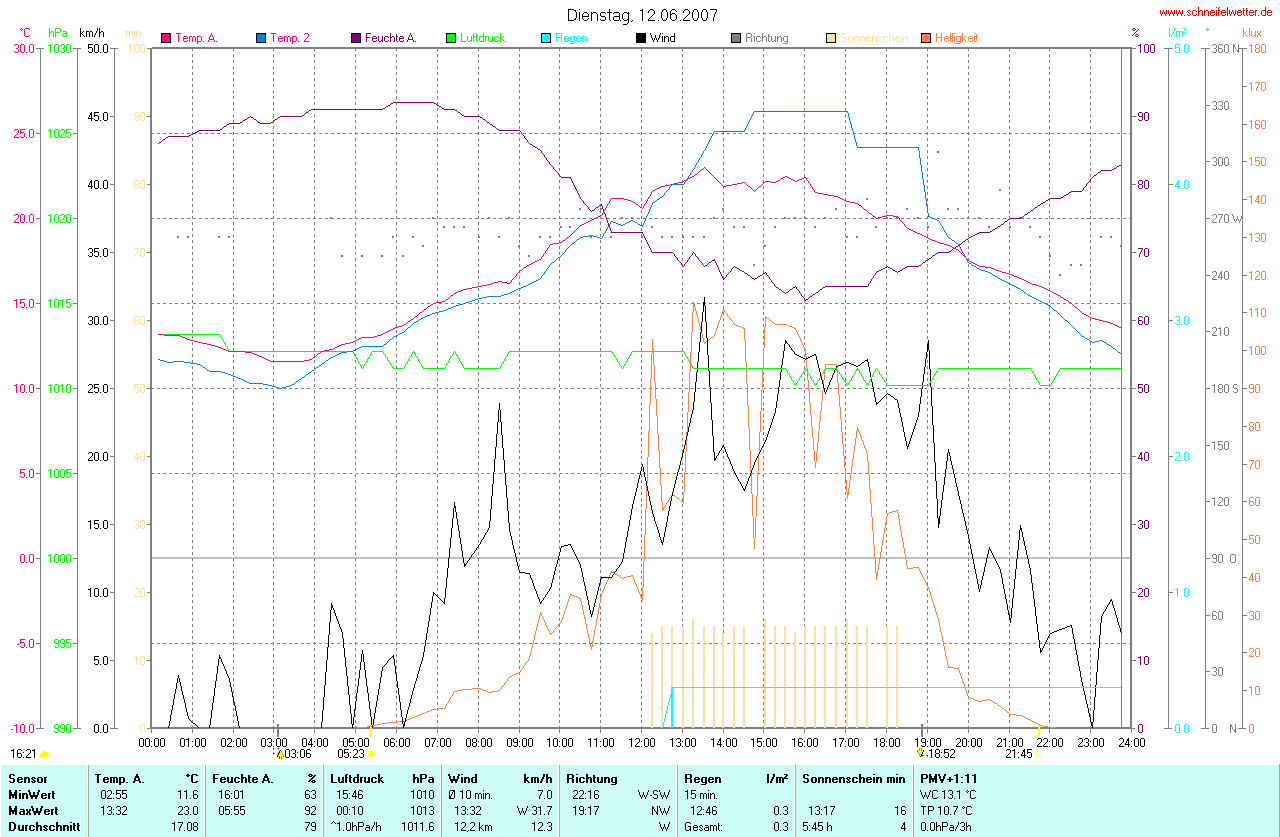Click the Feuchte A. table column header
Viewport: 1280px width, 837px height.
242,778
